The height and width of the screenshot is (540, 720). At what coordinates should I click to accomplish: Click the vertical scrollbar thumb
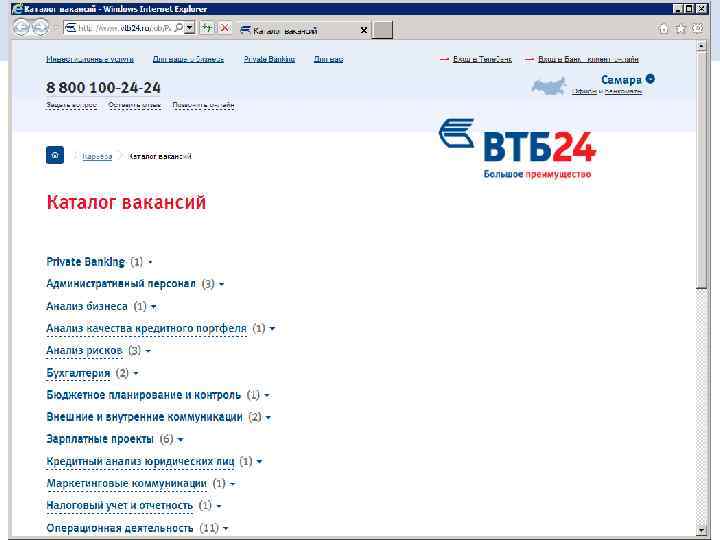point(701,170)
